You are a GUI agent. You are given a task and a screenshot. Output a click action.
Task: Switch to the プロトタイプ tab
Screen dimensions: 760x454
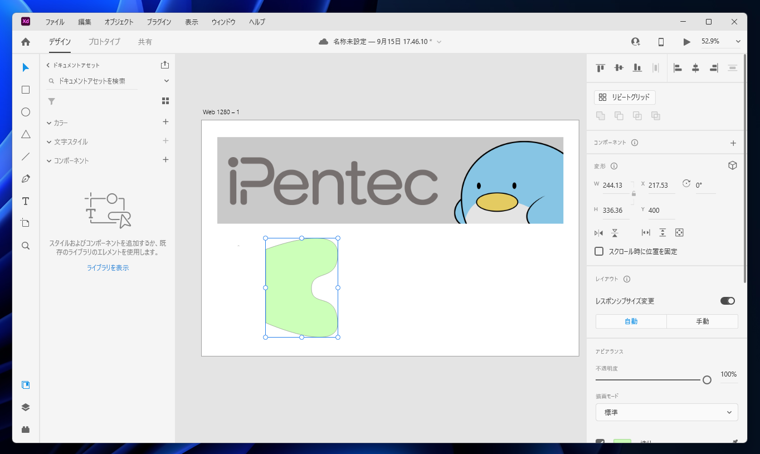(104, 42)
